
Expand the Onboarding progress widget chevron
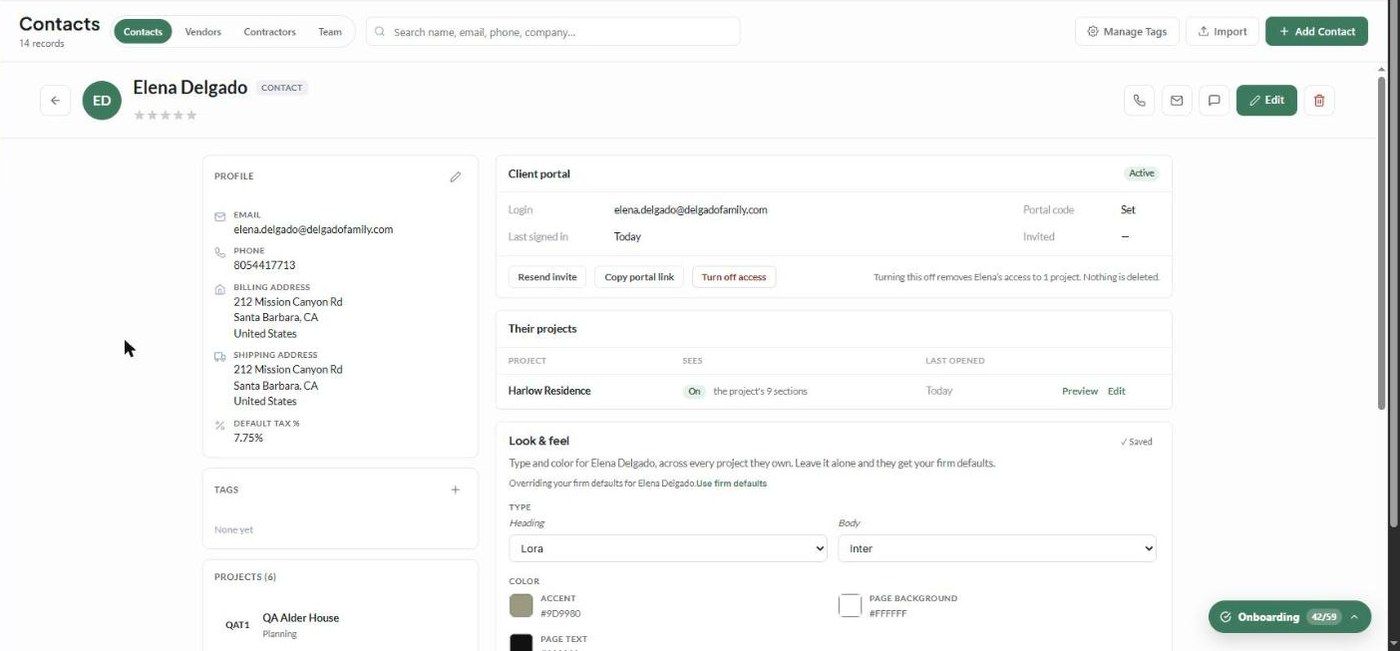tap(1354, 617)
